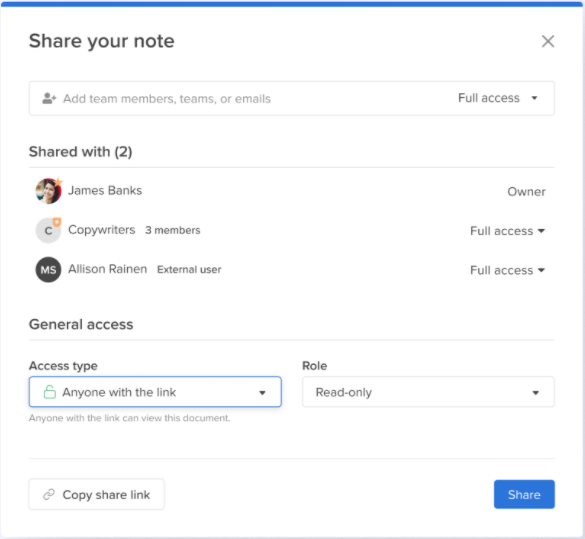Click the General access heading
585x539 pixels.
pyautogui.click(x=81, y=325)
